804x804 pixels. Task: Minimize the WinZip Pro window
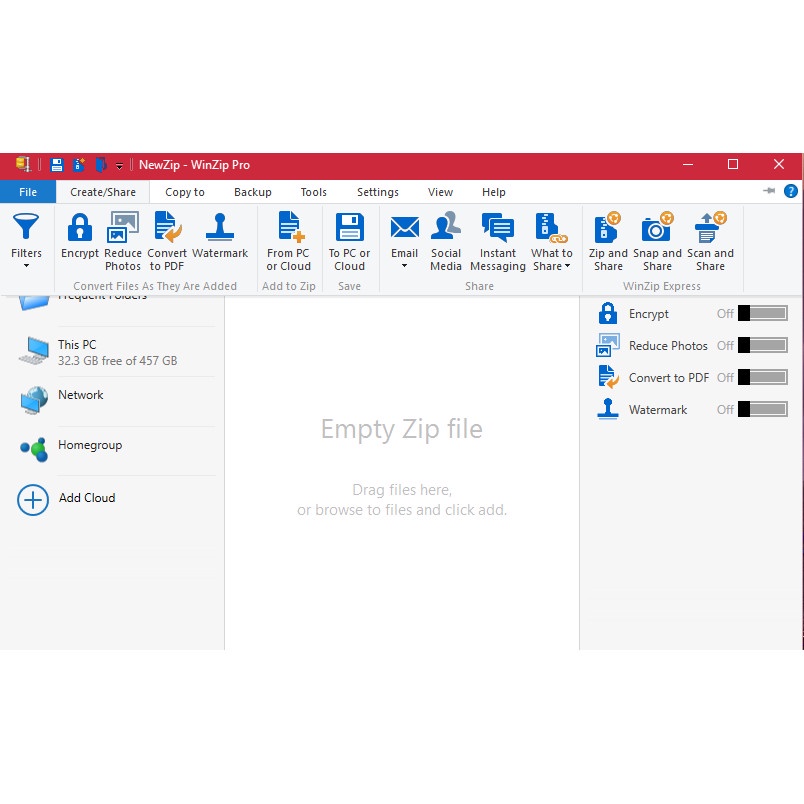[688, 165]
